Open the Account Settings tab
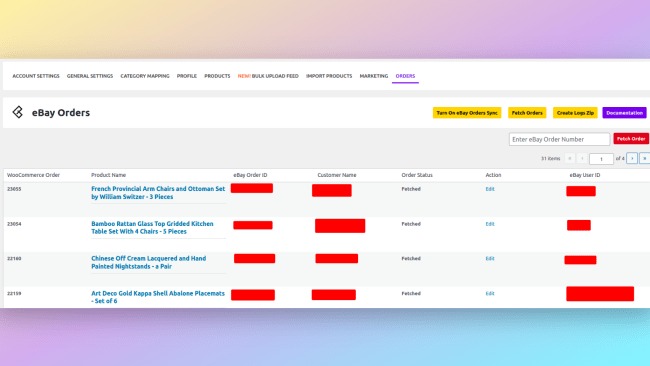This screenshot has width=650, height=366. [36, 76]
